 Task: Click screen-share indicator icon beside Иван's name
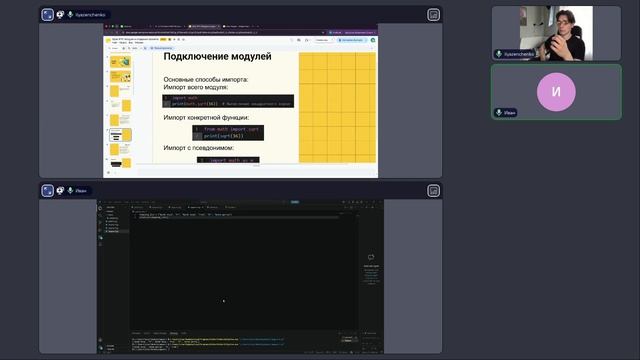click(x=60, y=191)
